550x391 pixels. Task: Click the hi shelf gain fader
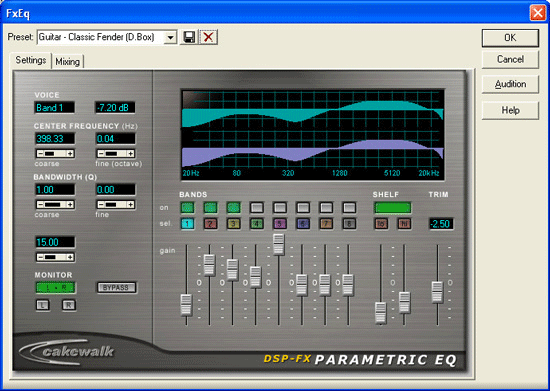click(x=404, y=302)
